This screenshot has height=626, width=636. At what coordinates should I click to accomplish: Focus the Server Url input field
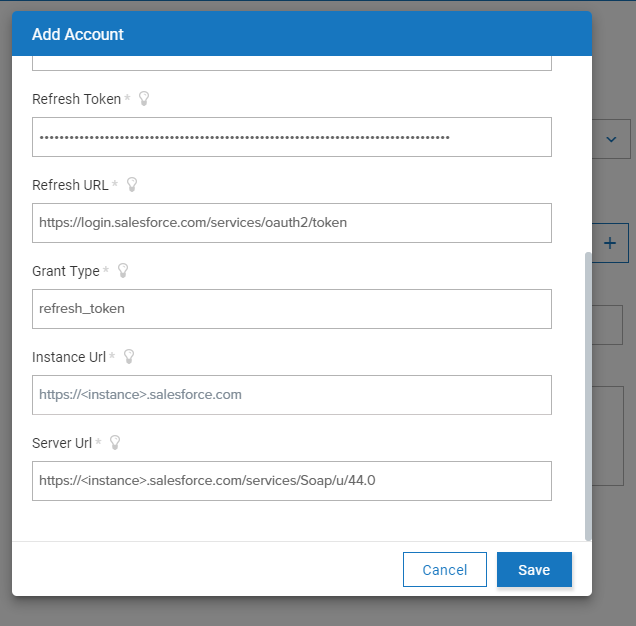tap(291, 481)
